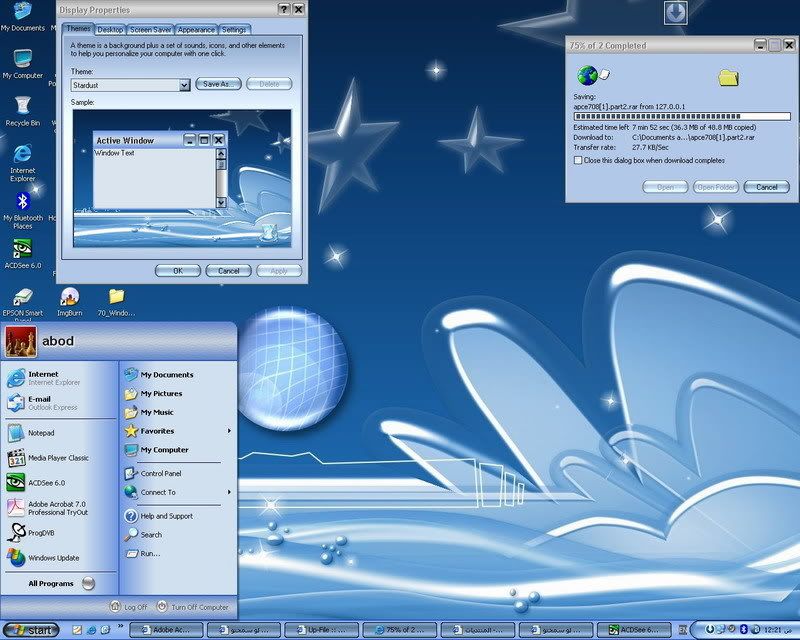Viewport: 800px width, 640px height.
Task: Launch ACDSee 6.0 from the desktop
Action: (22, 254)
